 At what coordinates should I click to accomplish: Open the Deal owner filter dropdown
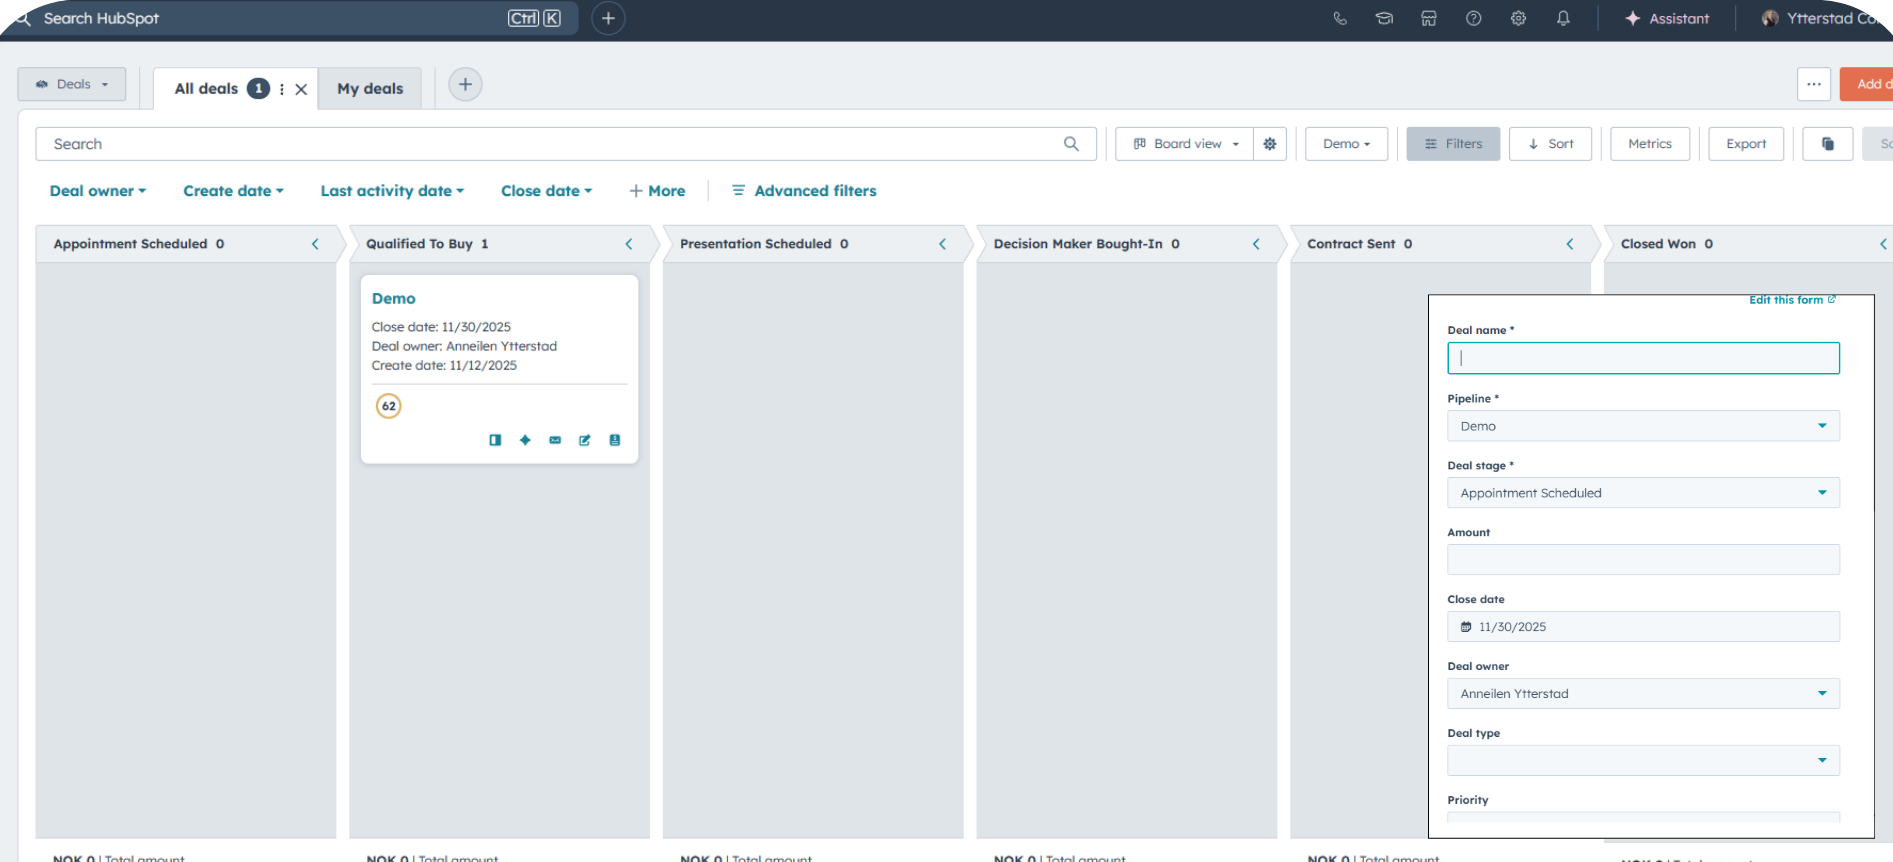[x=98, y=191]
